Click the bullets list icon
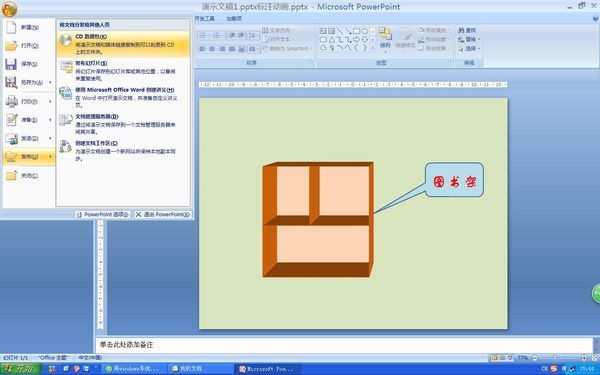This screenshot has height=375, width=600. [x=203, y=35]
